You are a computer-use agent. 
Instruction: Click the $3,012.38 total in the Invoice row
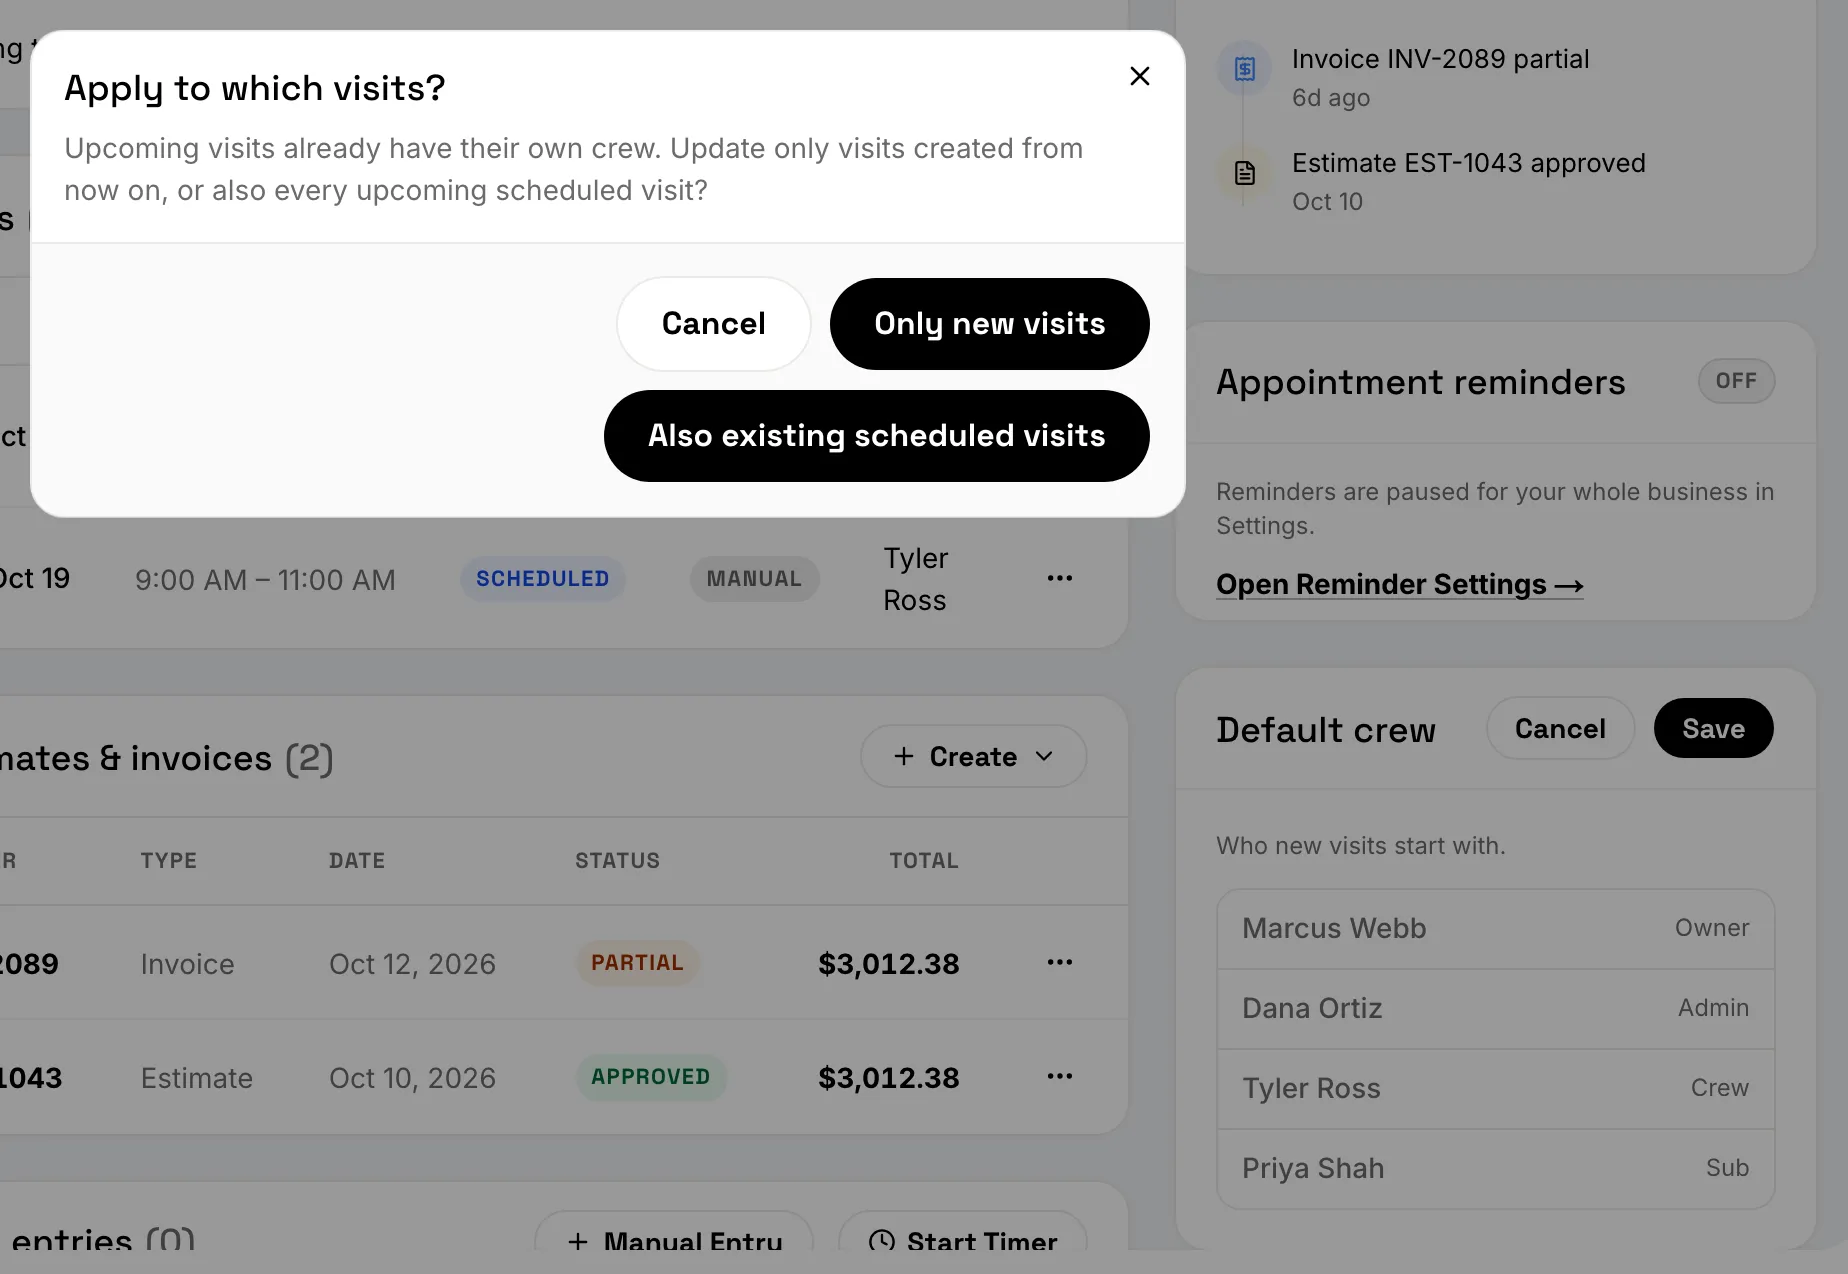(x=888, y=964)
